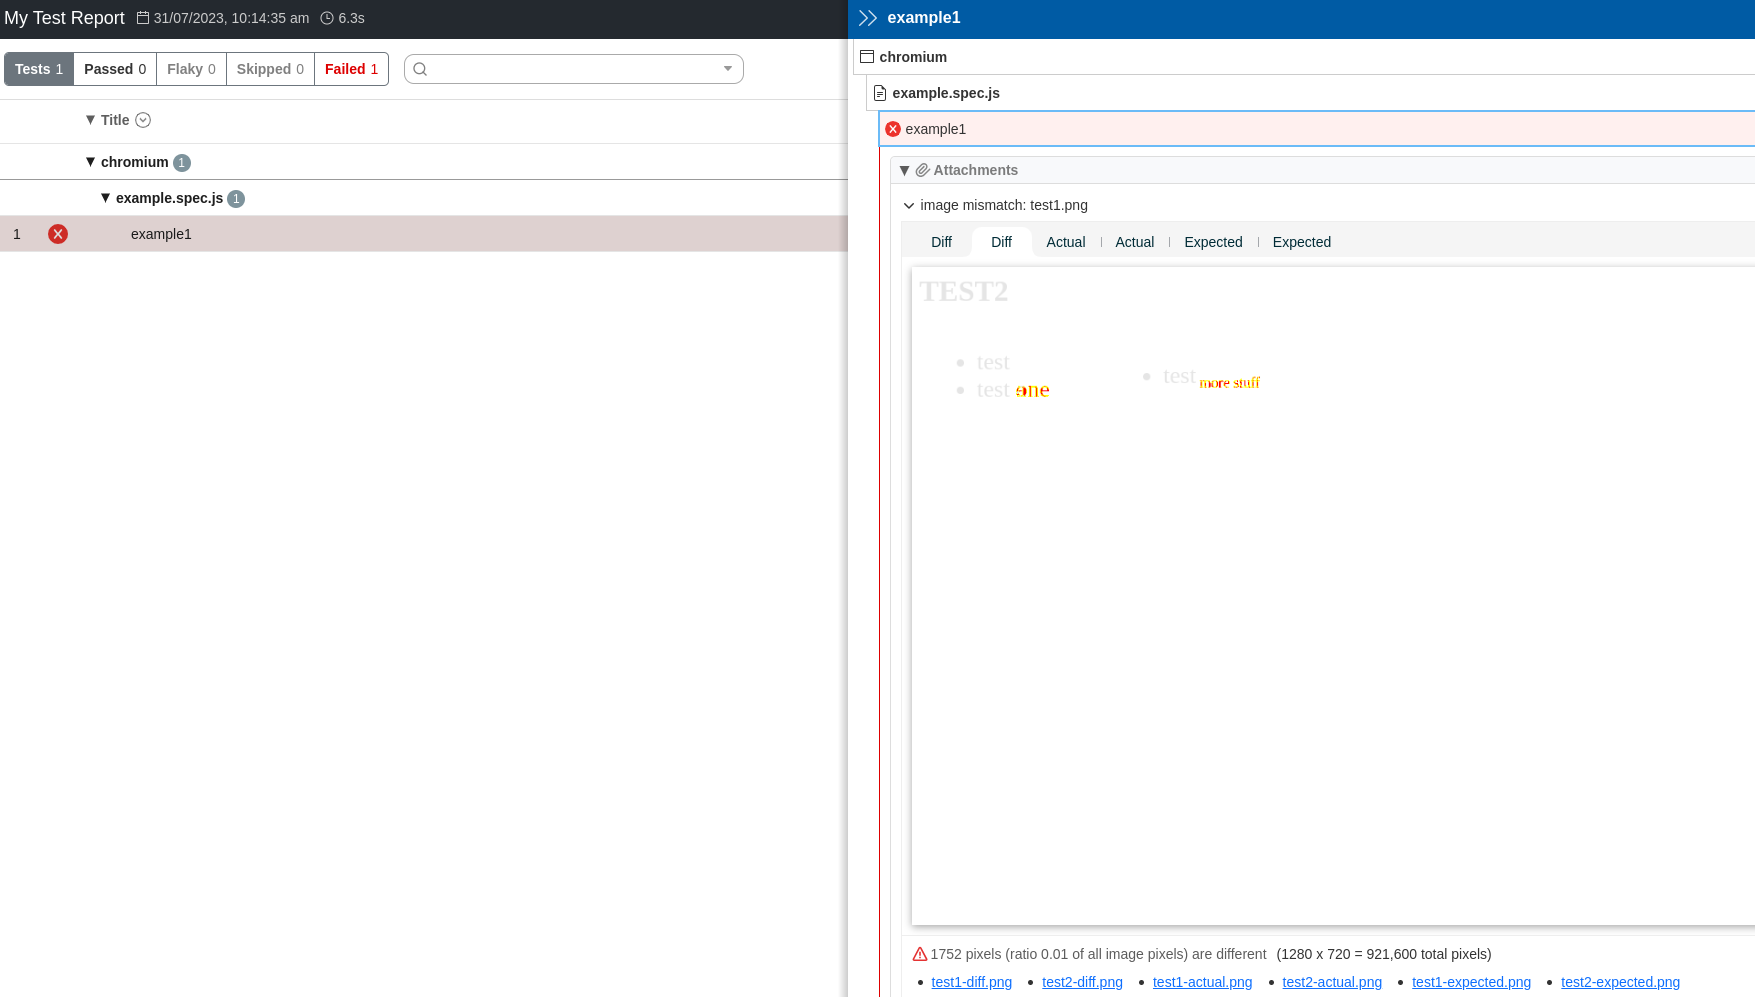
Task: Switch to the Actual image tab
Action: (x=1065, y=242)
